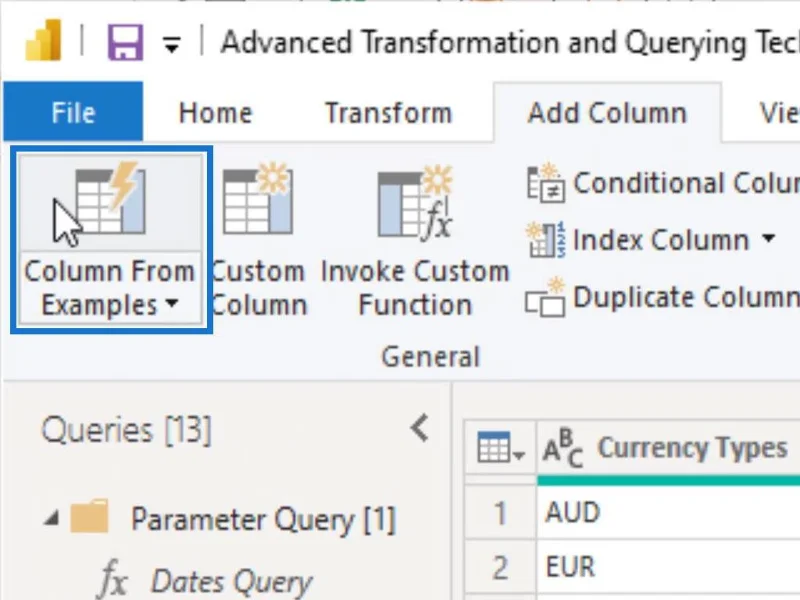Click the Invoke Custom Function icon
Screen dimensions: 800x600
[x=415, y=202]
